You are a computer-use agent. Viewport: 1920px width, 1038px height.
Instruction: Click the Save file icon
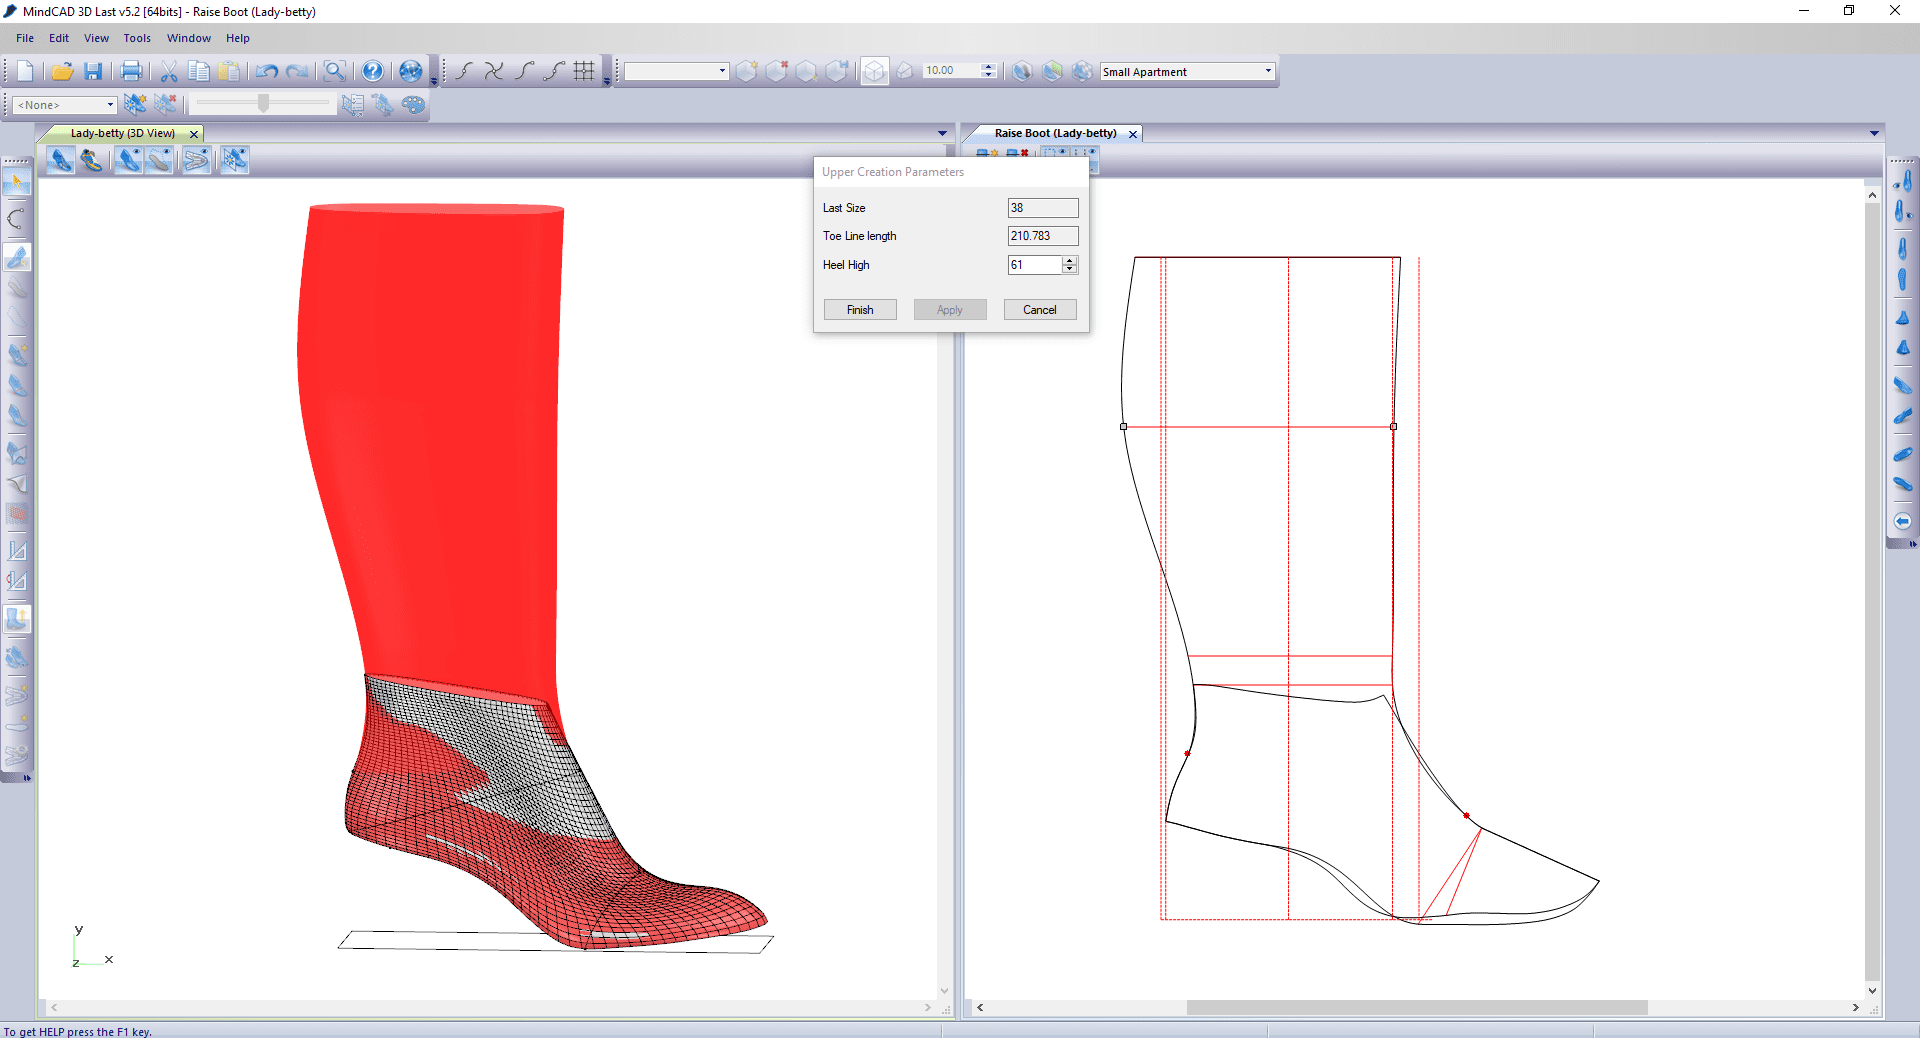93,71
